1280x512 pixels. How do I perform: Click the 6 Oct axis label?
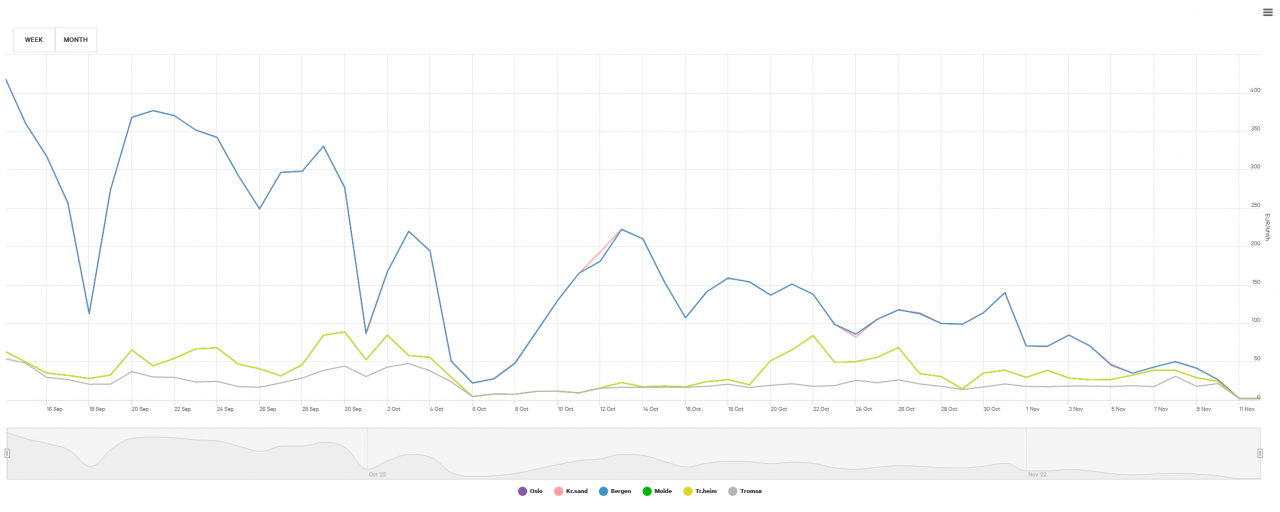click(480, 409)
